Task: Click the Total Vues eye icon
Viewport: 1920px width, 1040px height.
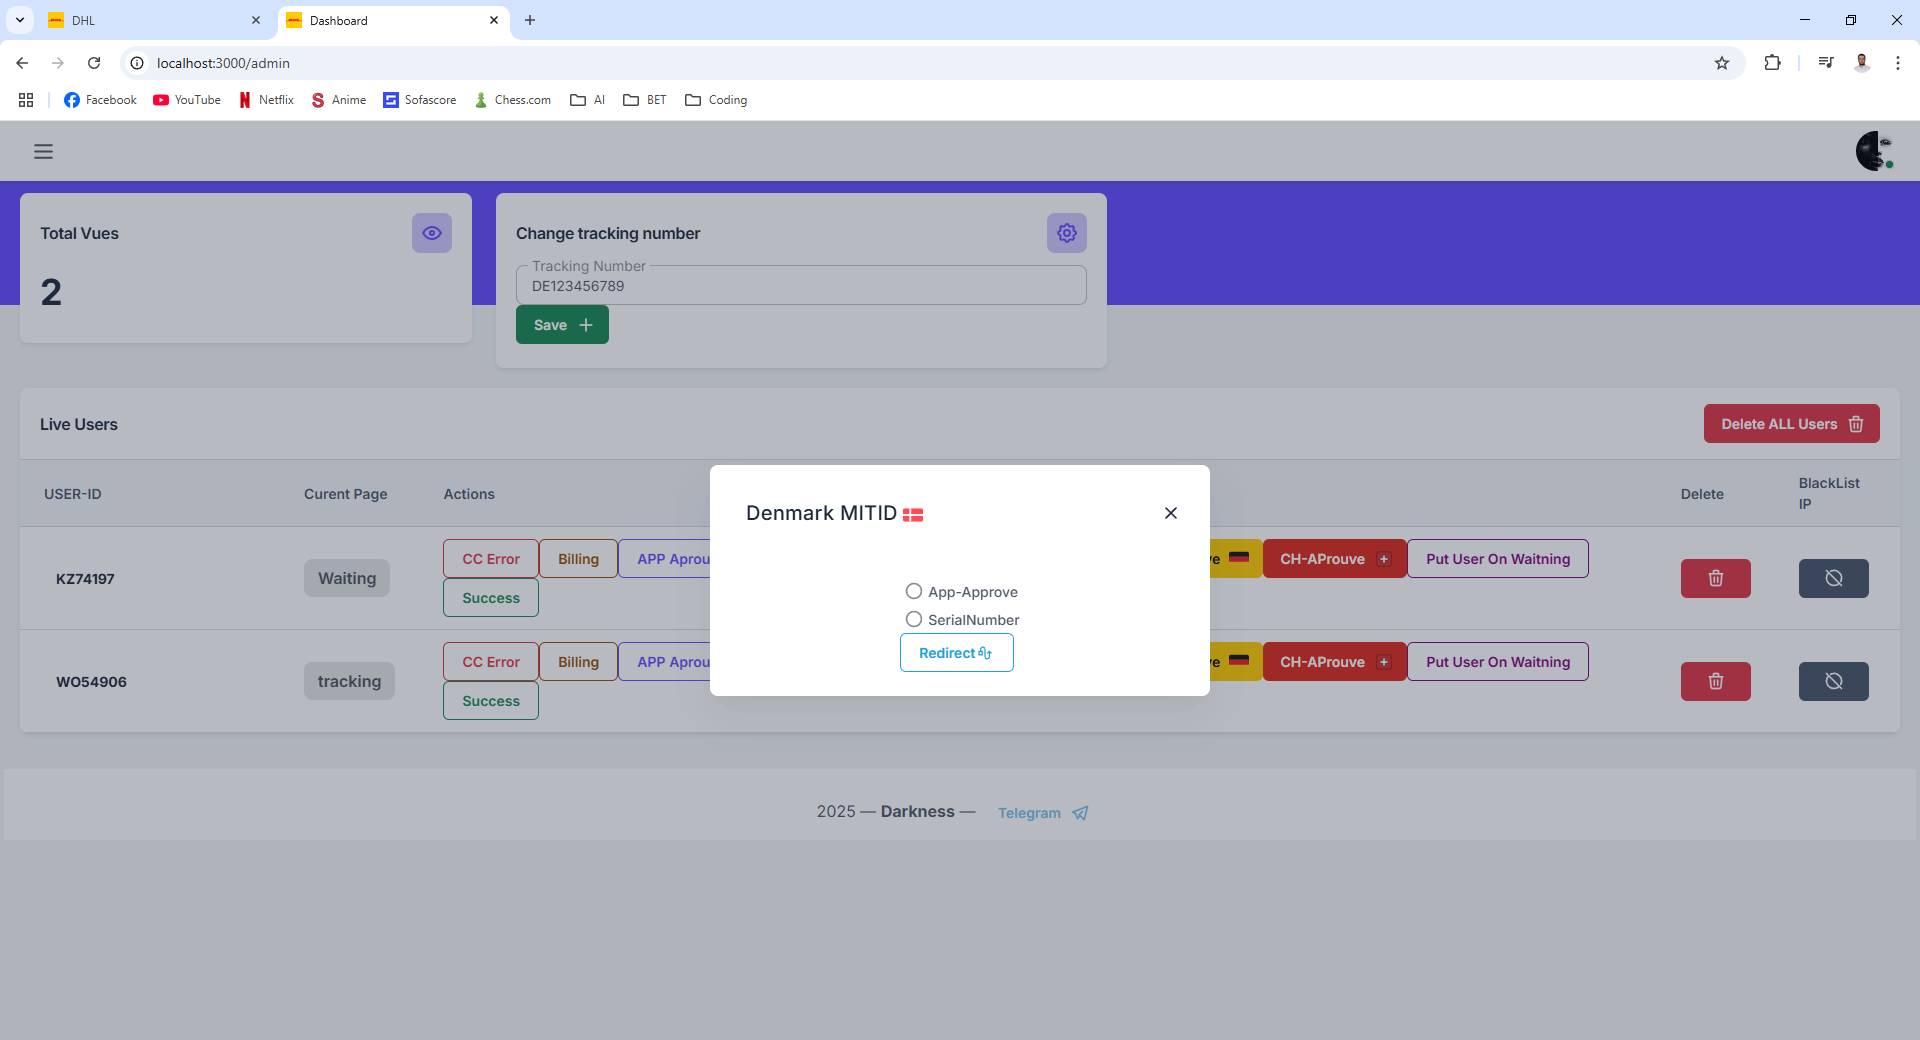Action: pos(432,233)
